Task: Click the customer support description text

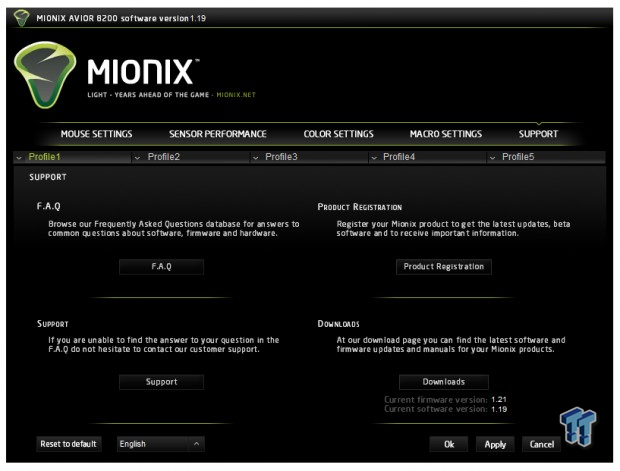Action: pos(164,344)
